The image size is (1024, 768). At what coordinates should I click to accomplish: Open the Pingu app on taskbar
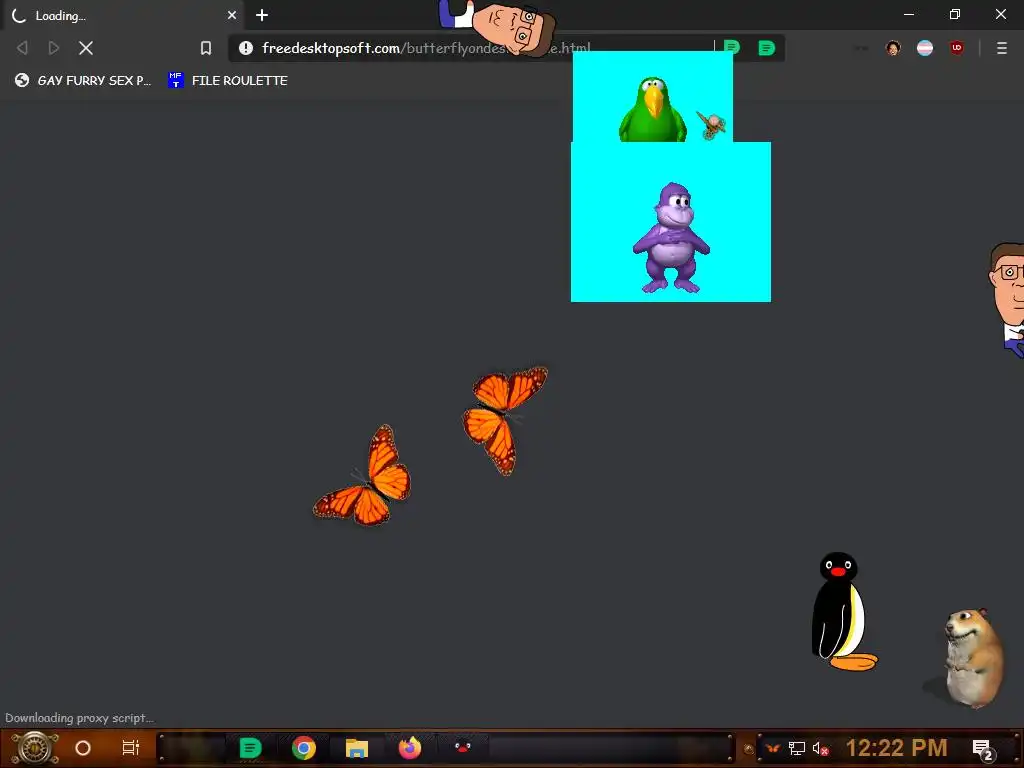(463, 746)
